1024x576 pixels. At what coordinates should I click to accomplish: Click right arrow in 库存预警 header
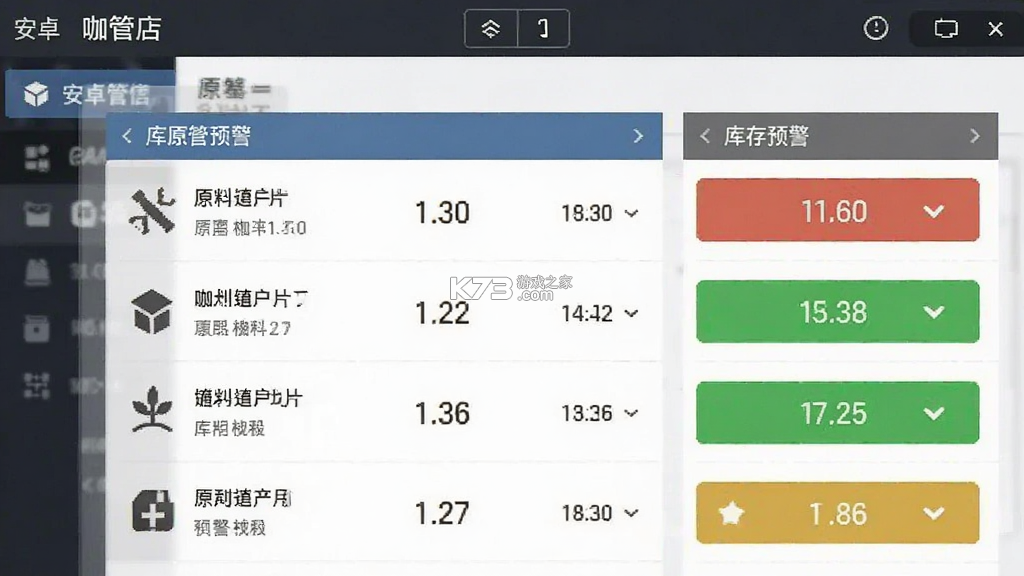974,136
